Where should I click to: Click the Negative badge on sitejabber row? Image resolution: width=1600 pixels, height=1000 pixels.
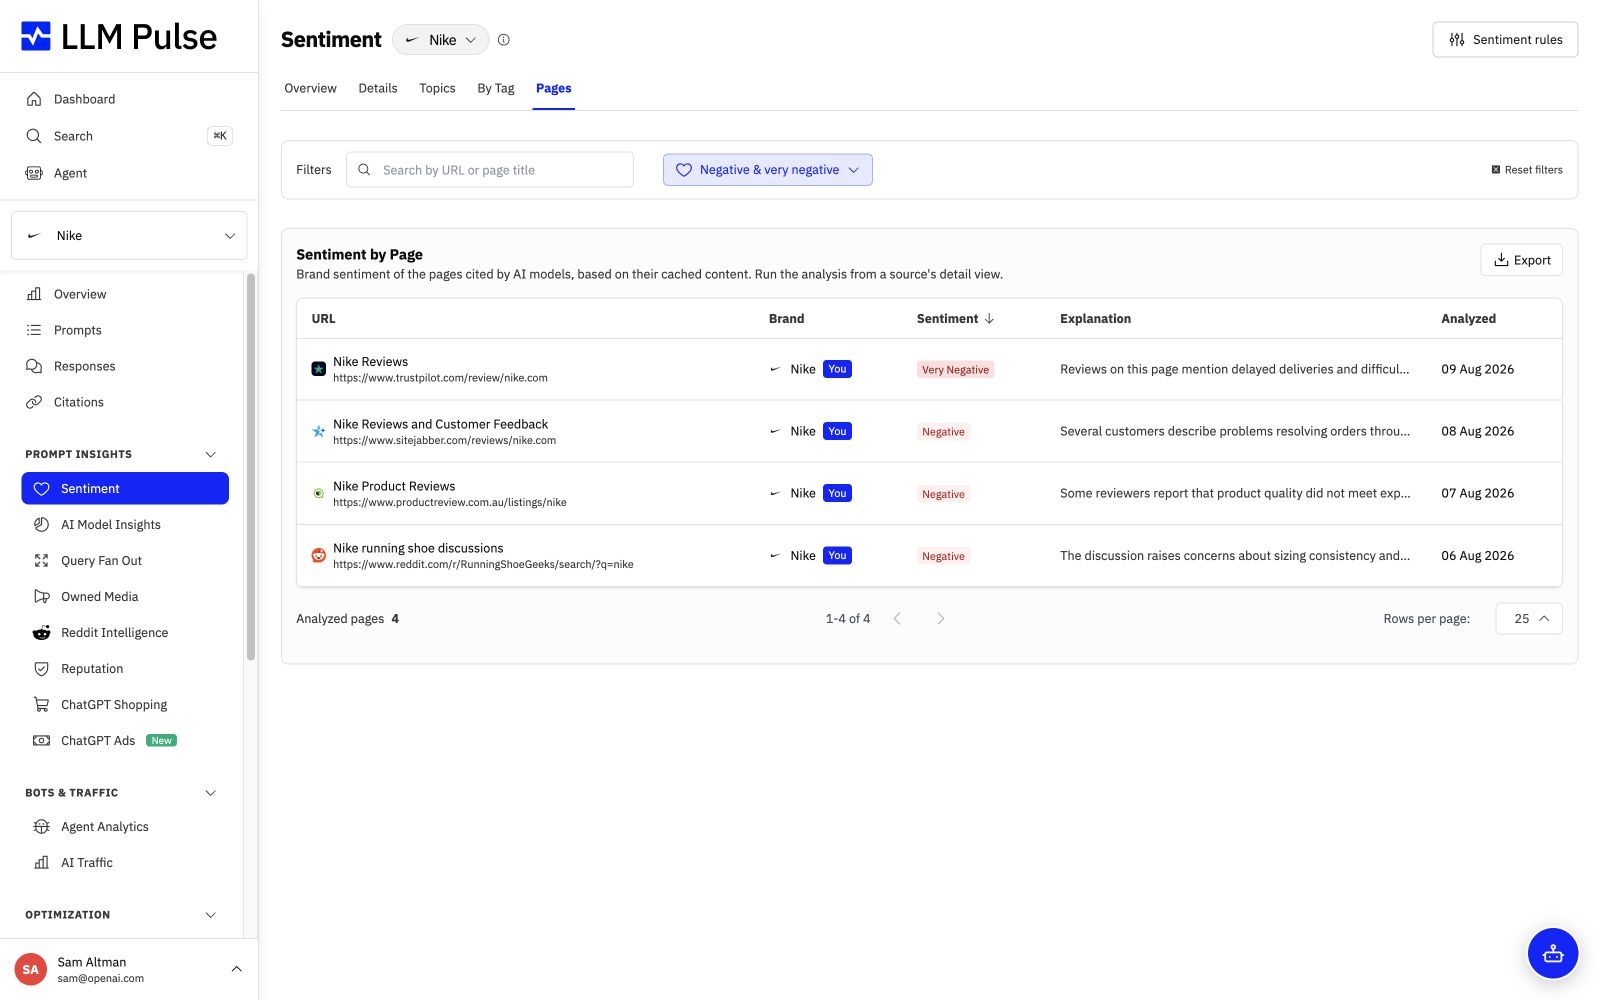(943, 432)
